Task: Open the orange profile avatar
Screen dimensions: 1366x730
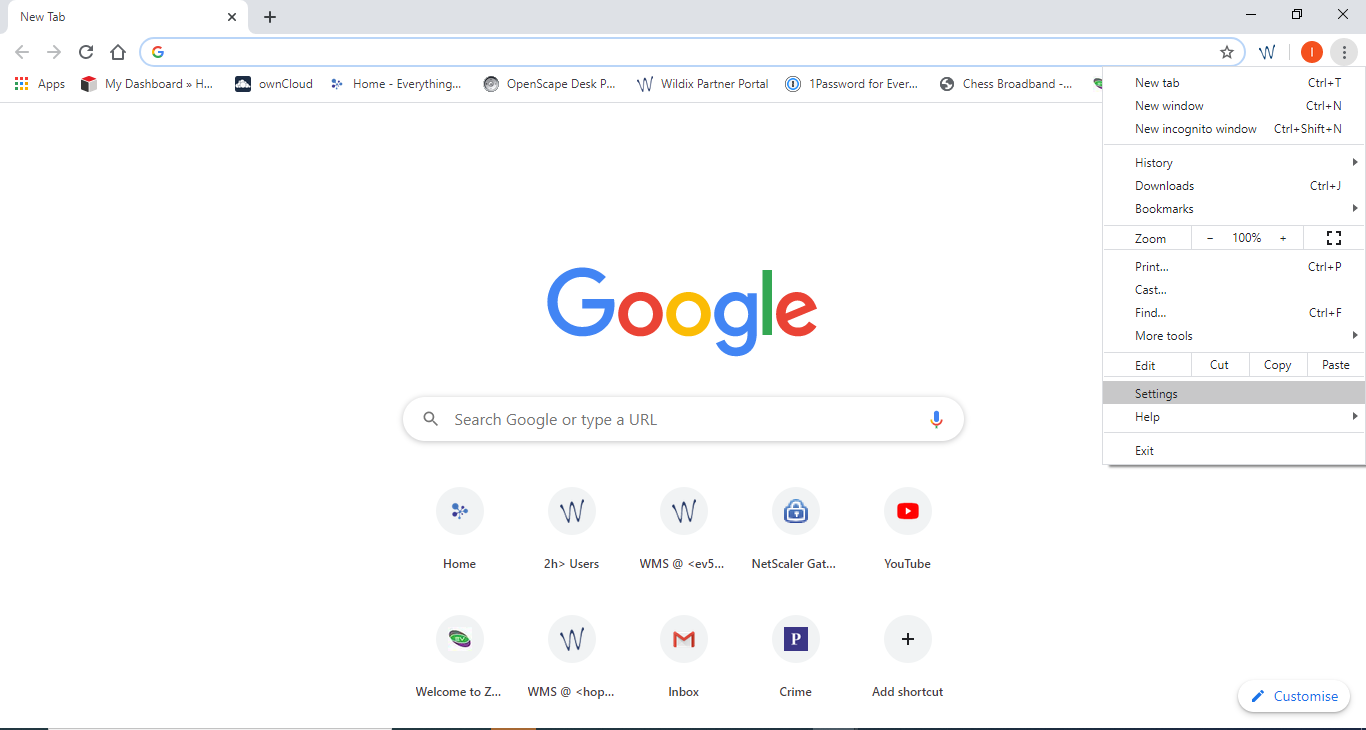Action: pos(1312,52)
